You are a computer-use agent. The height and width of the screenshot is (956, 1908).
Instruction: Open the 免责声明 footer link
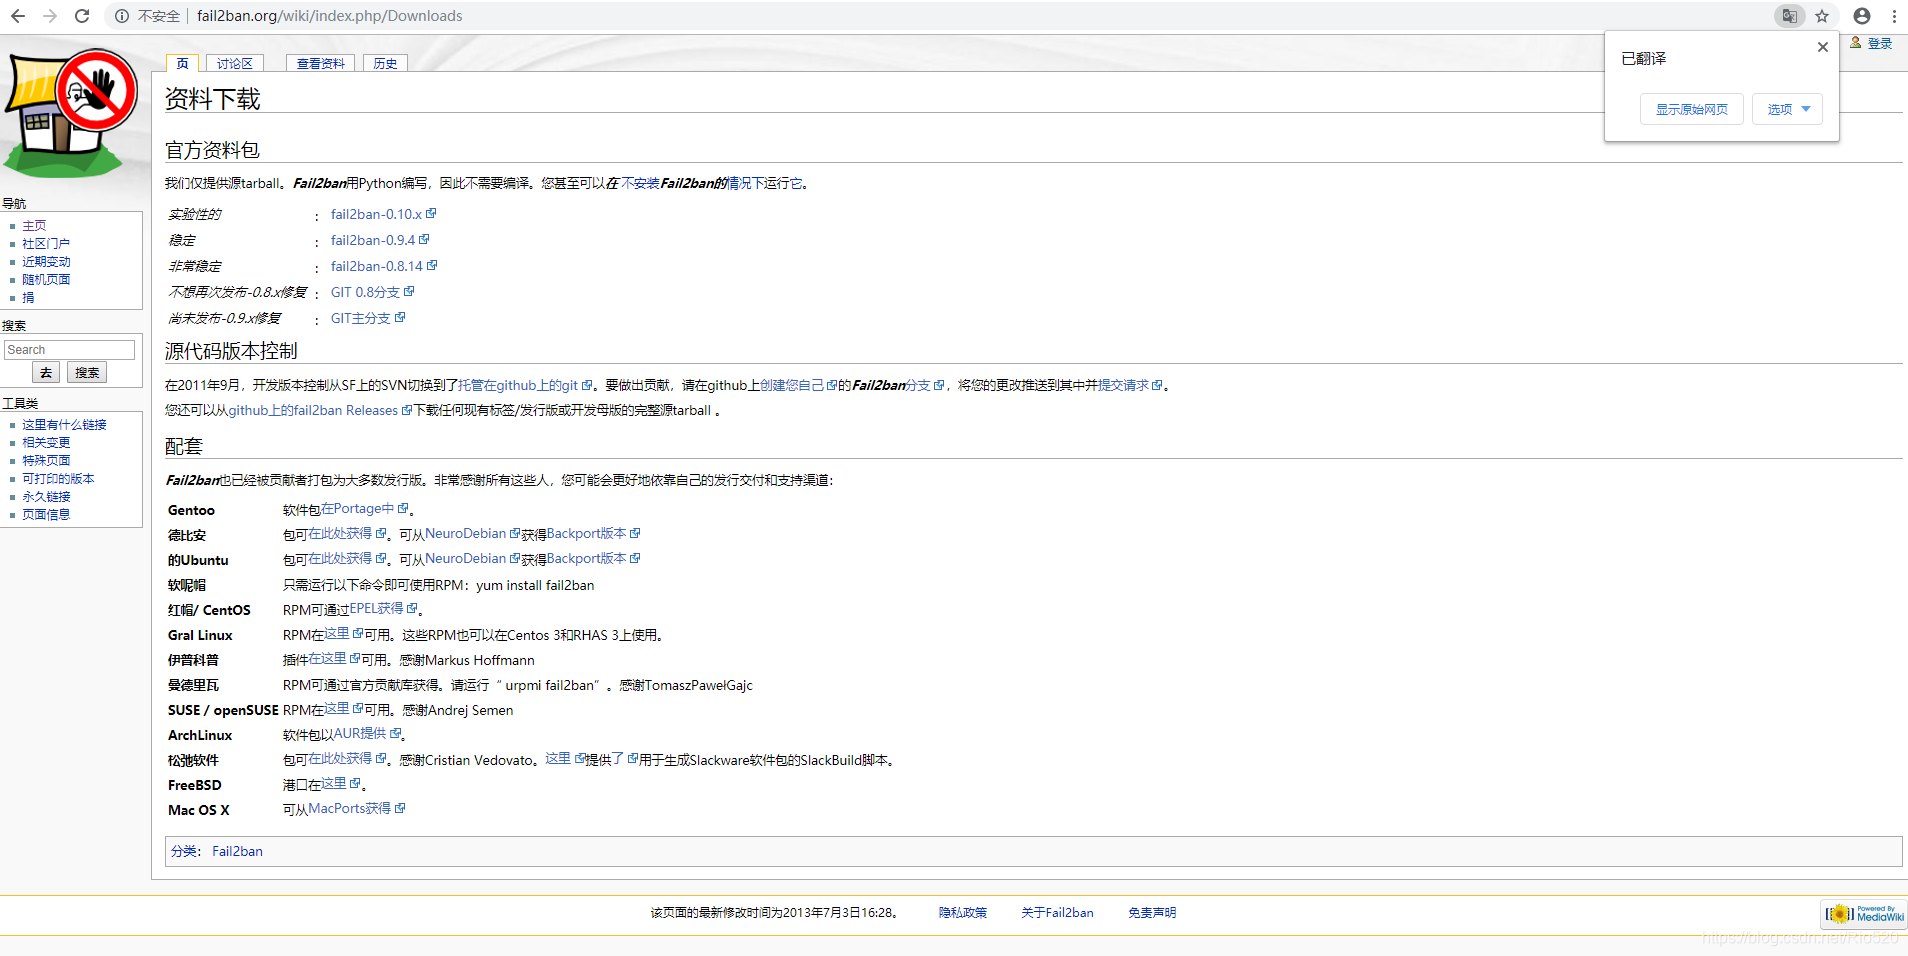pos(1152,913)
